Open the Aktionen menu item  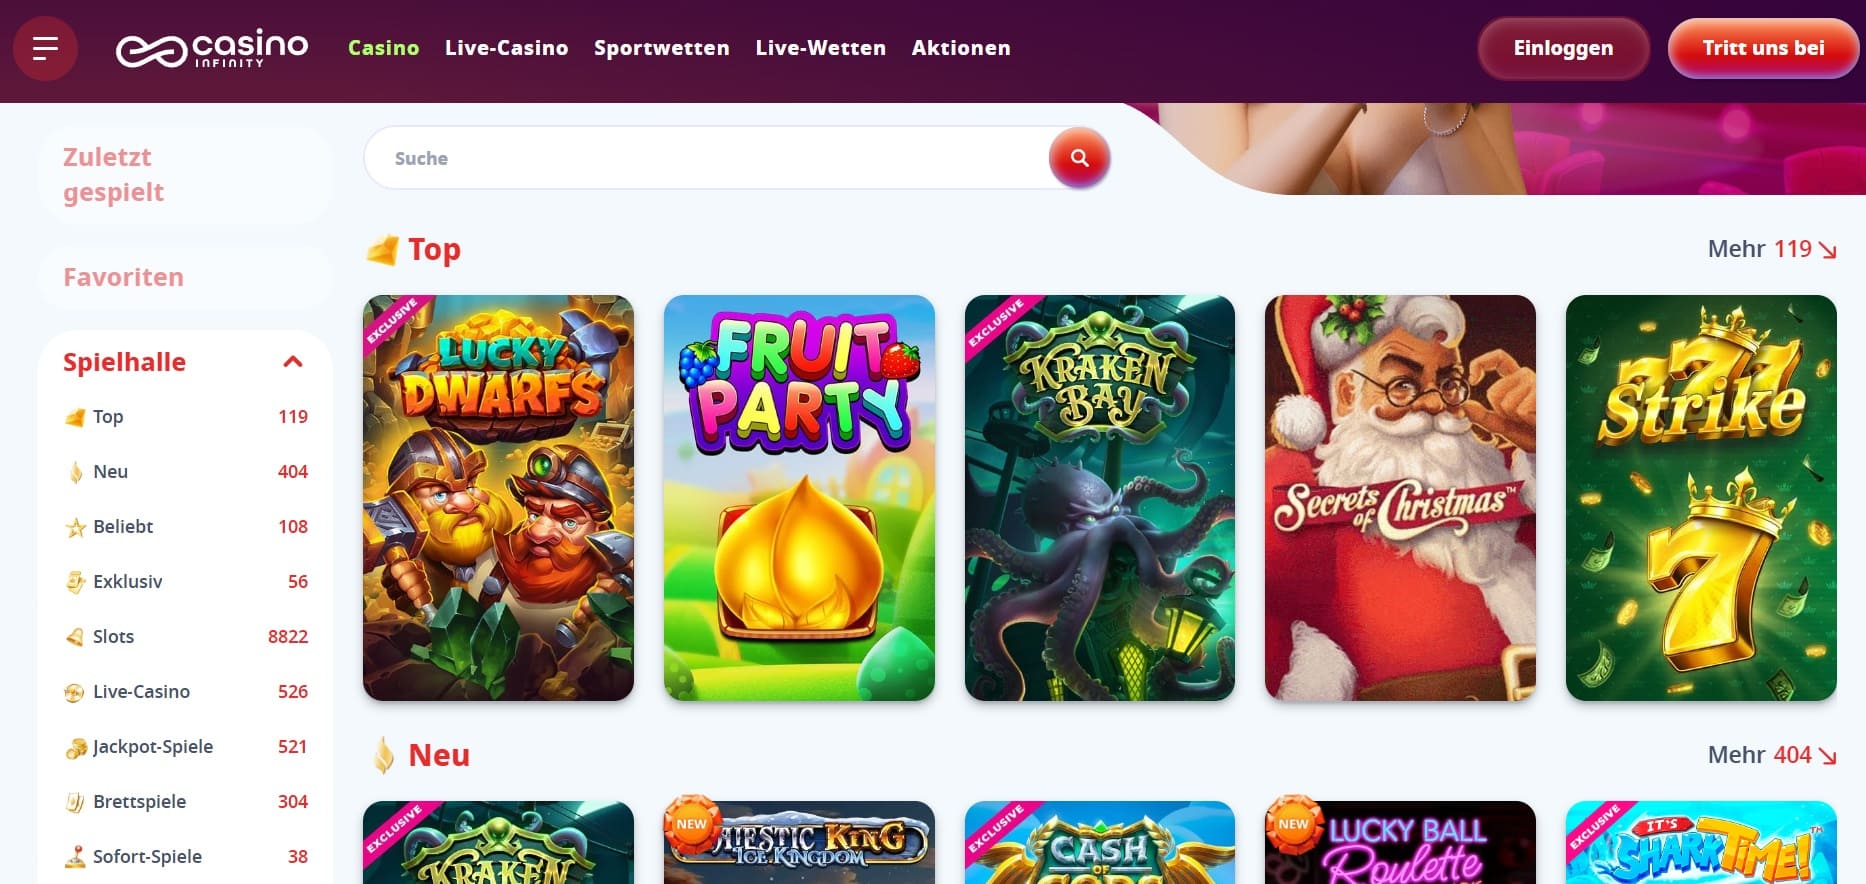(961, 48)
